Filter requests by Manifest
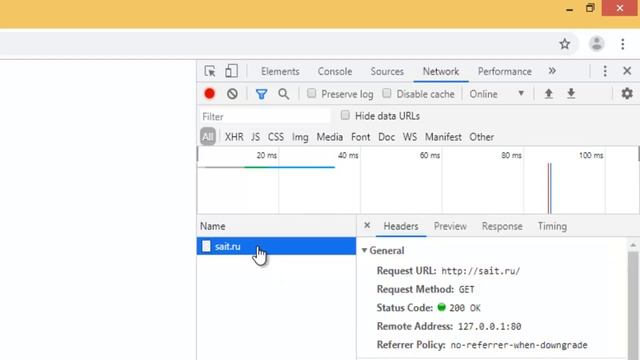Screen dimensions: 640x360 tap(443, 137)
